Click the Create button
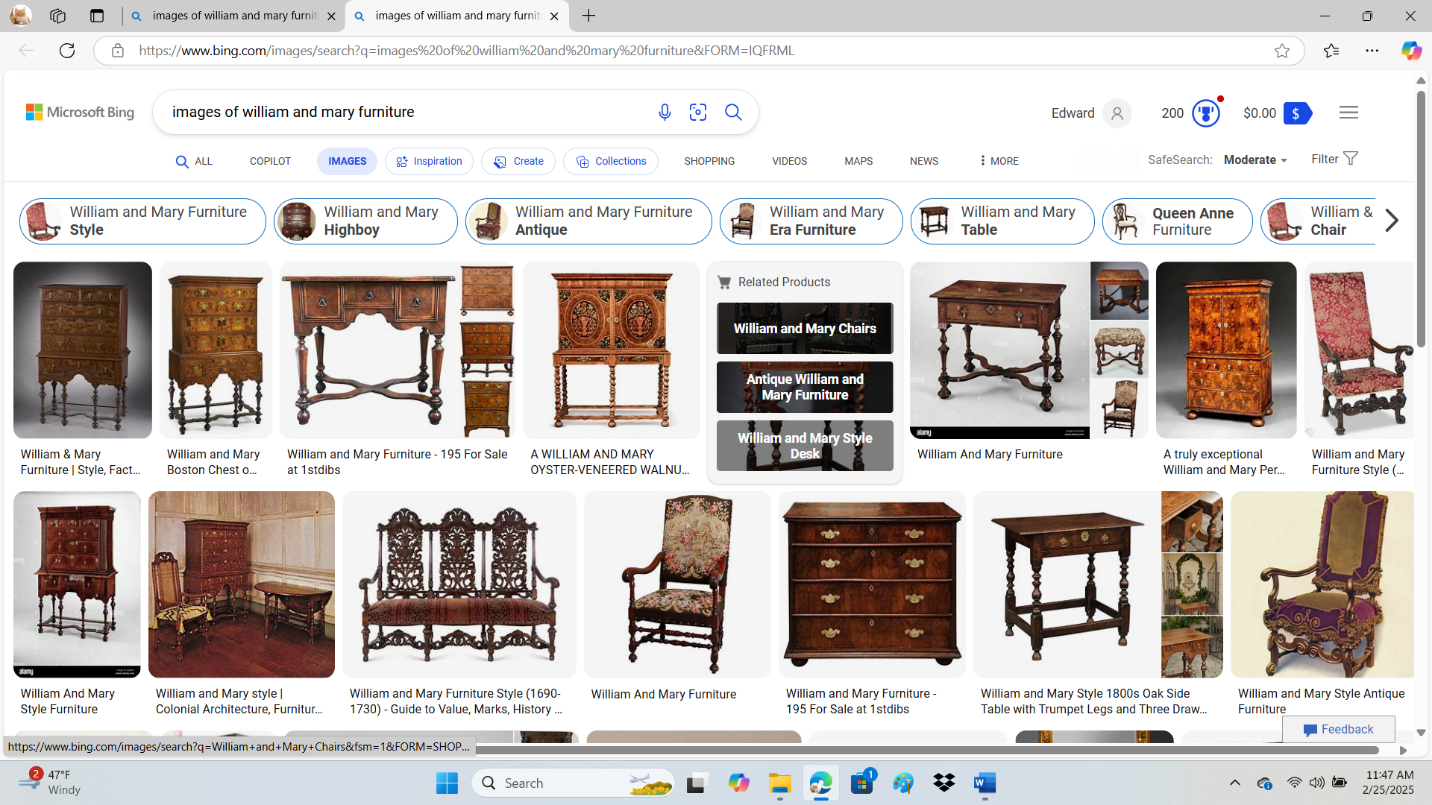Image resolution: width=1432 pixels, height=805 pixels. click(x=518, y=161)
